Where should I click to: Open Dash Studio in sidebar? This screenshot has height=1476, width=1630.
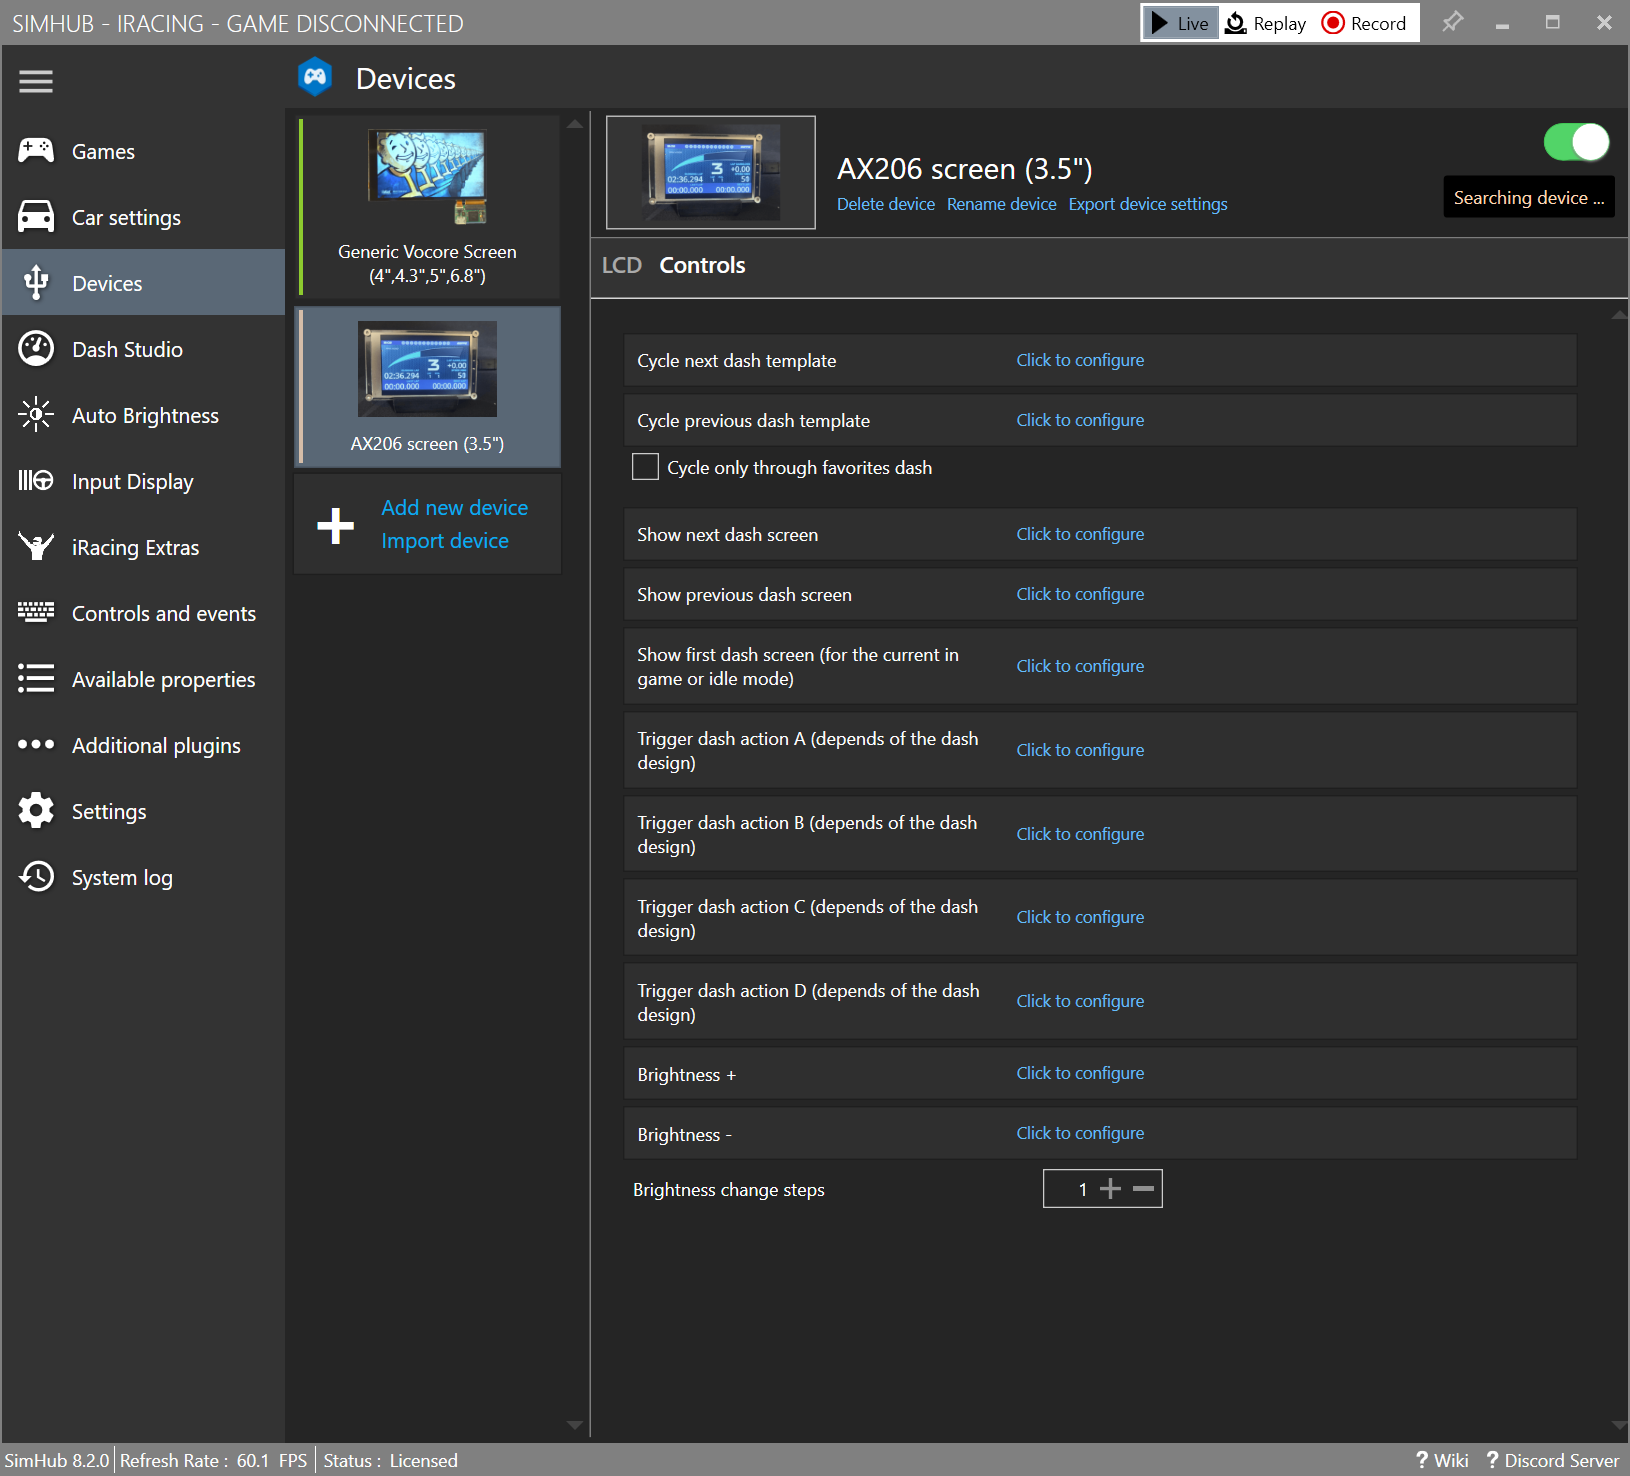pyautogui.click(x=144, y=349)
